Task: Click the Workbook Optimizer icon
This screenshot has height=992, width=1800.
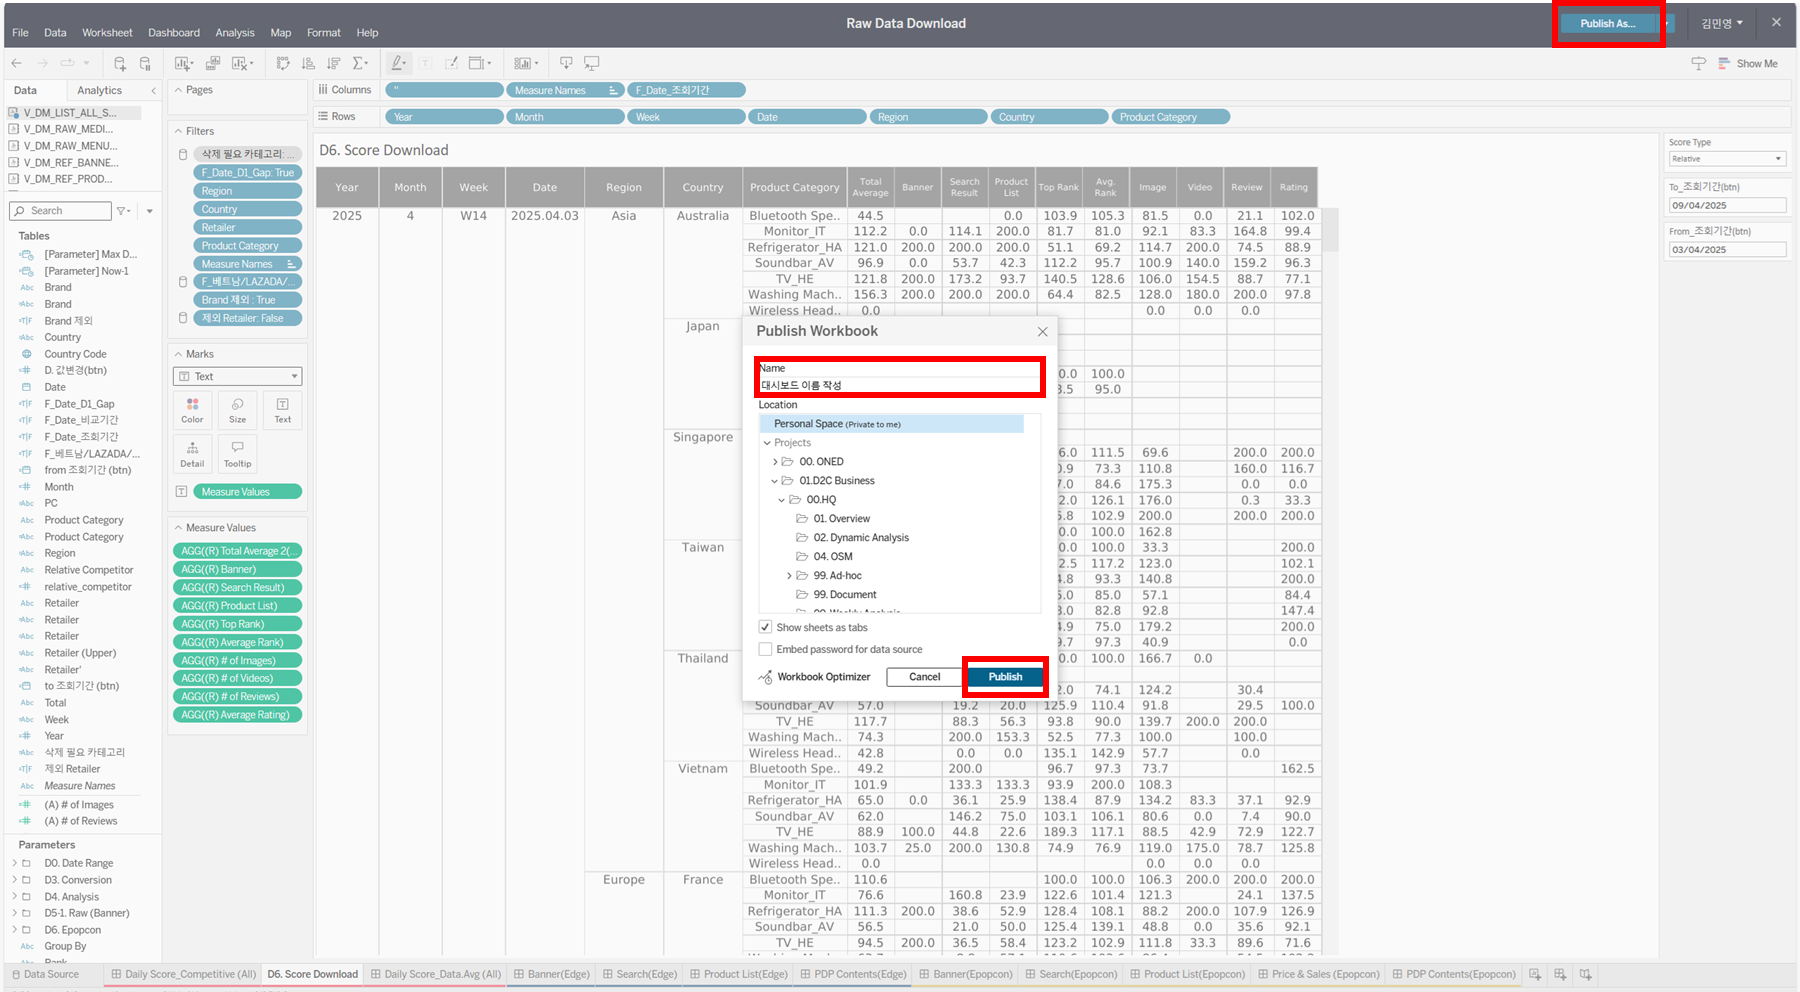Action: click(766, 677)
